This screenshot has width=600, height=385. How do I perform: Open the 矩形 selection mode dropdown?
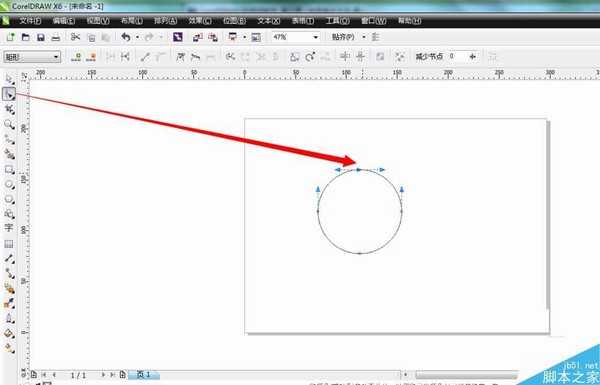click(x=32, y=57)
